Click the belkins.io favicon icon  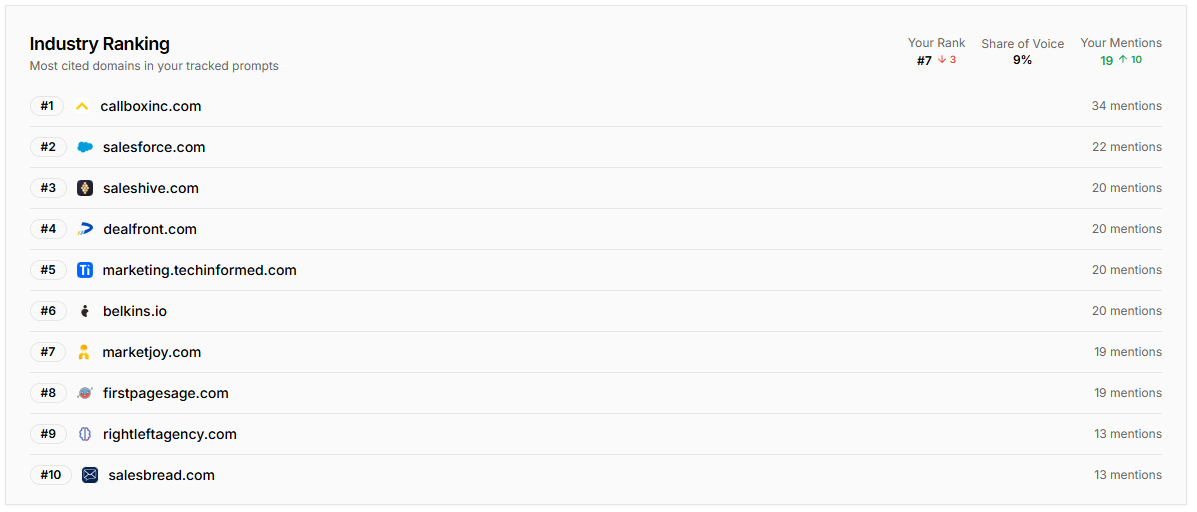(x=85, y=311)
